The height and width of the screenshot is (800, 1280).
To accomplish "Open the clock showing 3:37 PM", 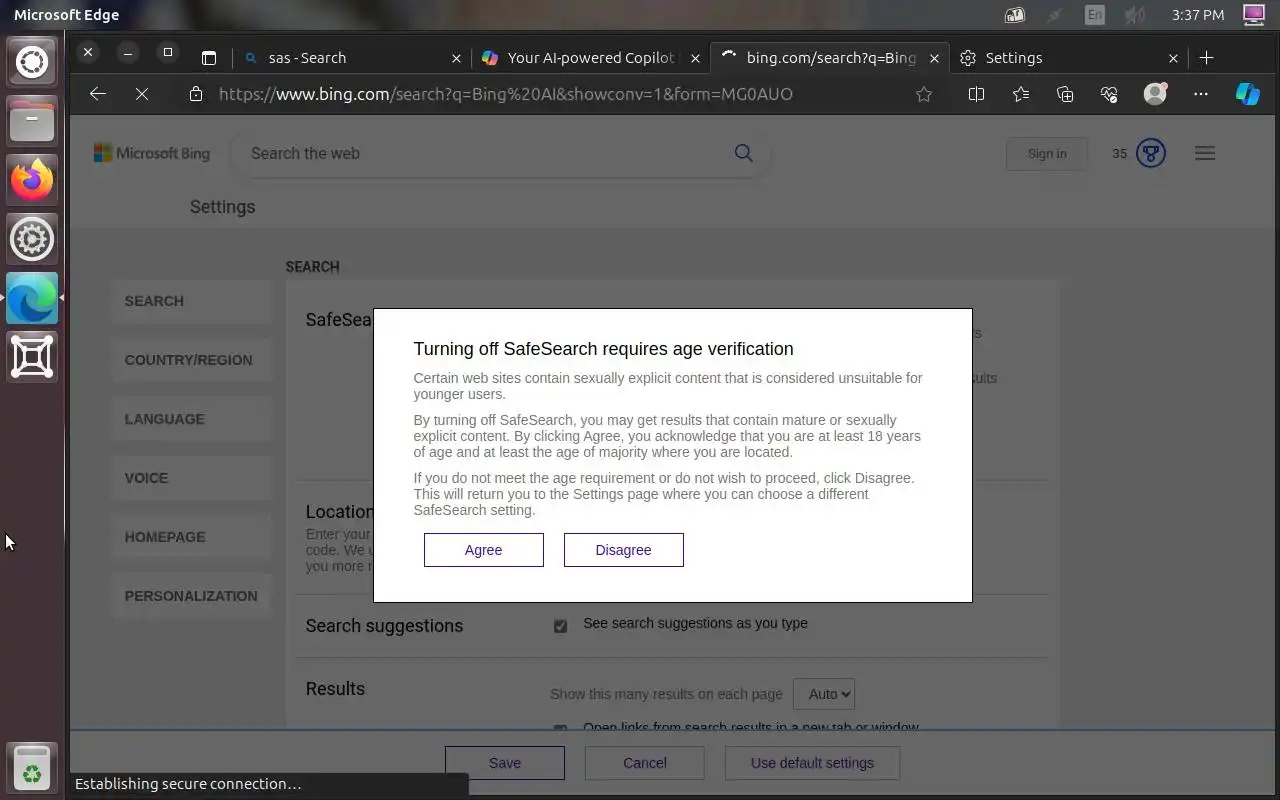I will click(x=1198, y=15).
